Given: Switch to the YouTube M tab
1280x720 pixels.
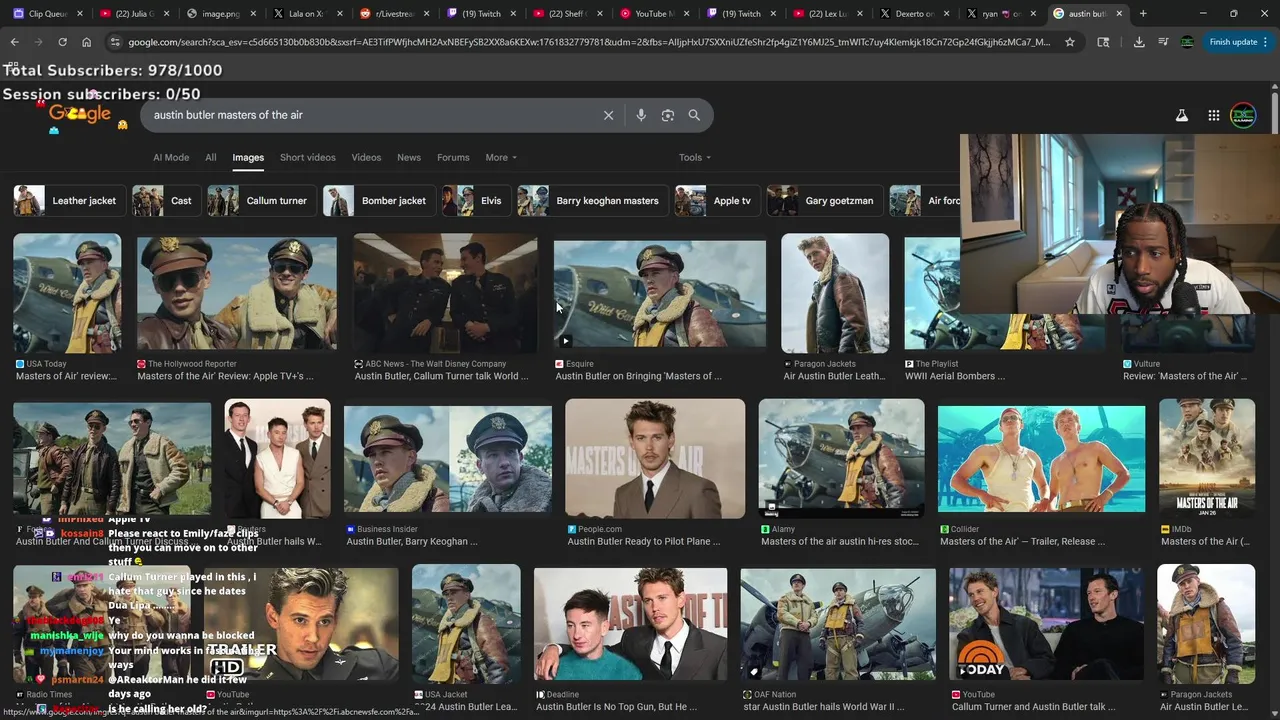Looking at the screenshot, I should point(656,14).
